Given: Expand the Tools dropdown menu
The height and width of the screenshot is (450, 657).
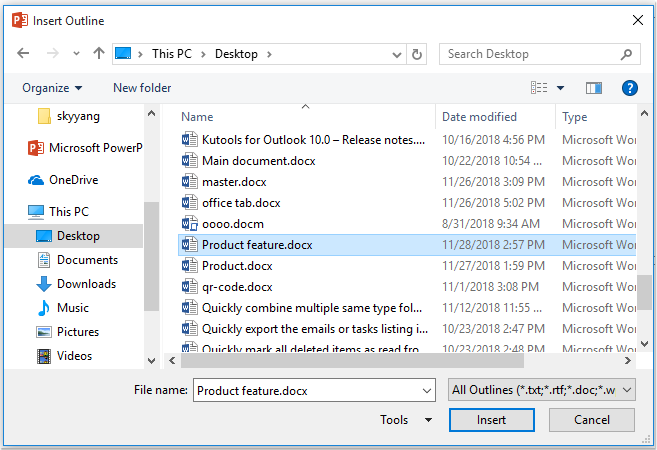Looking at the screenshot, I should point(406,420).
